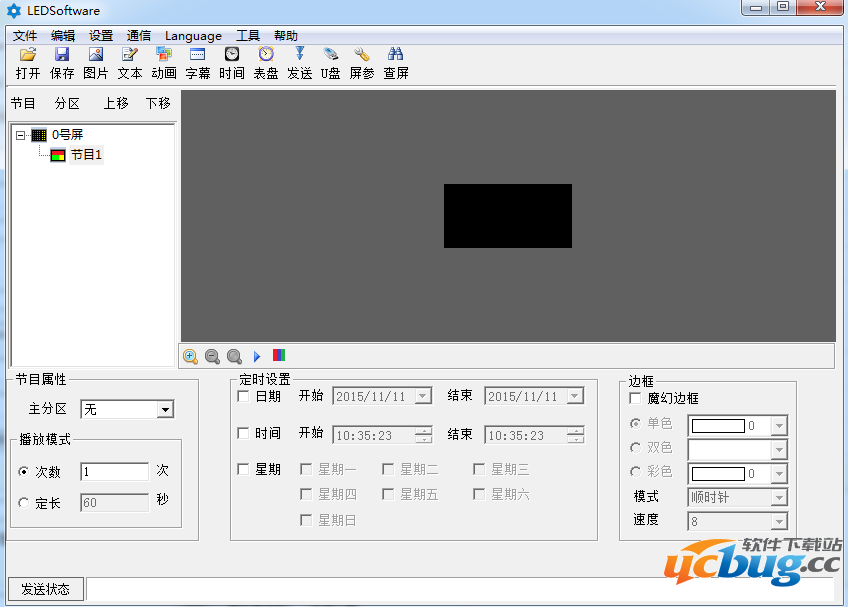
Task: Select the 定长 playback mode radio button
Action: (24, 503)
